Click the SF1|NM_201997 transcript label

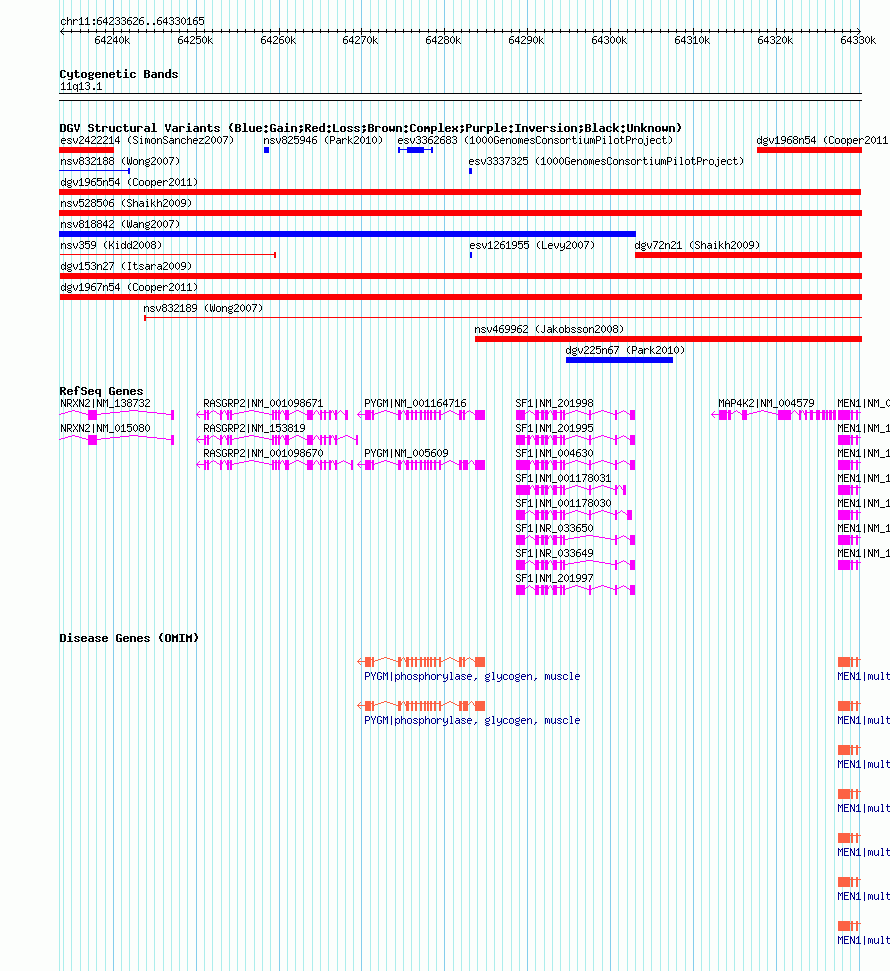554,579
